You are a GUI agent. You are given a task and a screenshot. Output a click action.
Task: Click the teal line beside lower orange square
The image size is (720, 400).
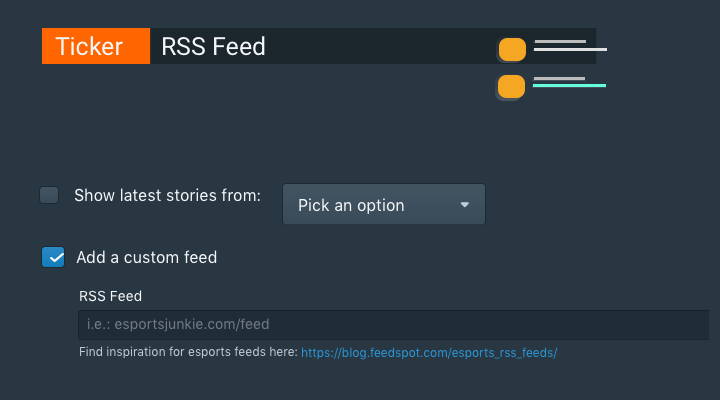point(570,86)
